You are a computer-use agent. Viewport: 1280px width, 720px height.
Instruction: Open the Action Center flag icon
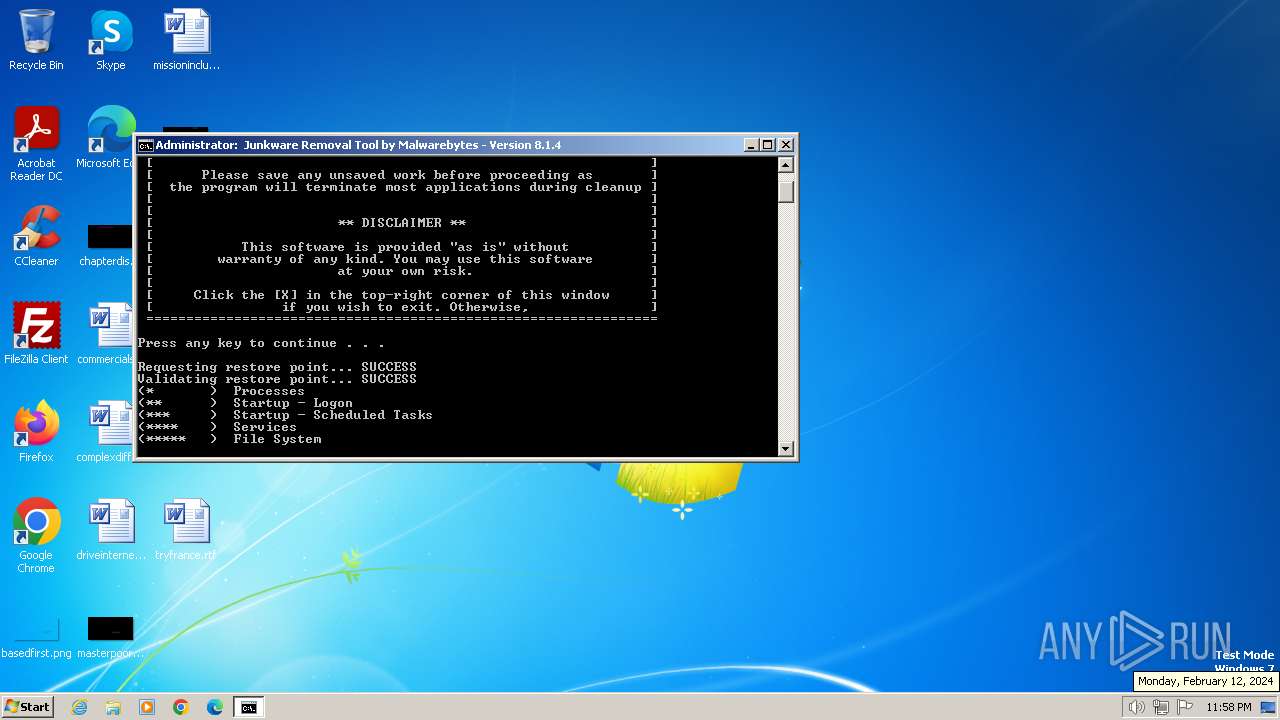coord(1185,707)
